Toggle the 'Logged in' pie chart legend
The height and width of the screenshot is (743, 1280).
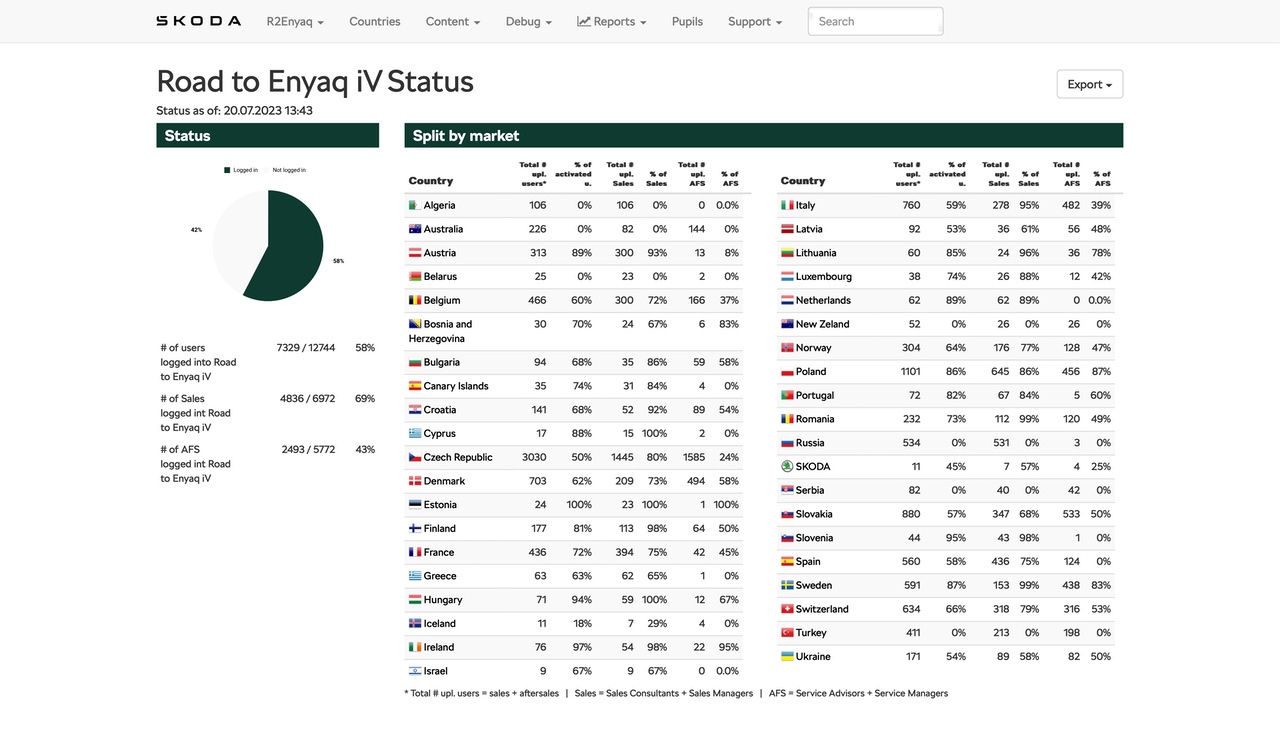point(240,170)
